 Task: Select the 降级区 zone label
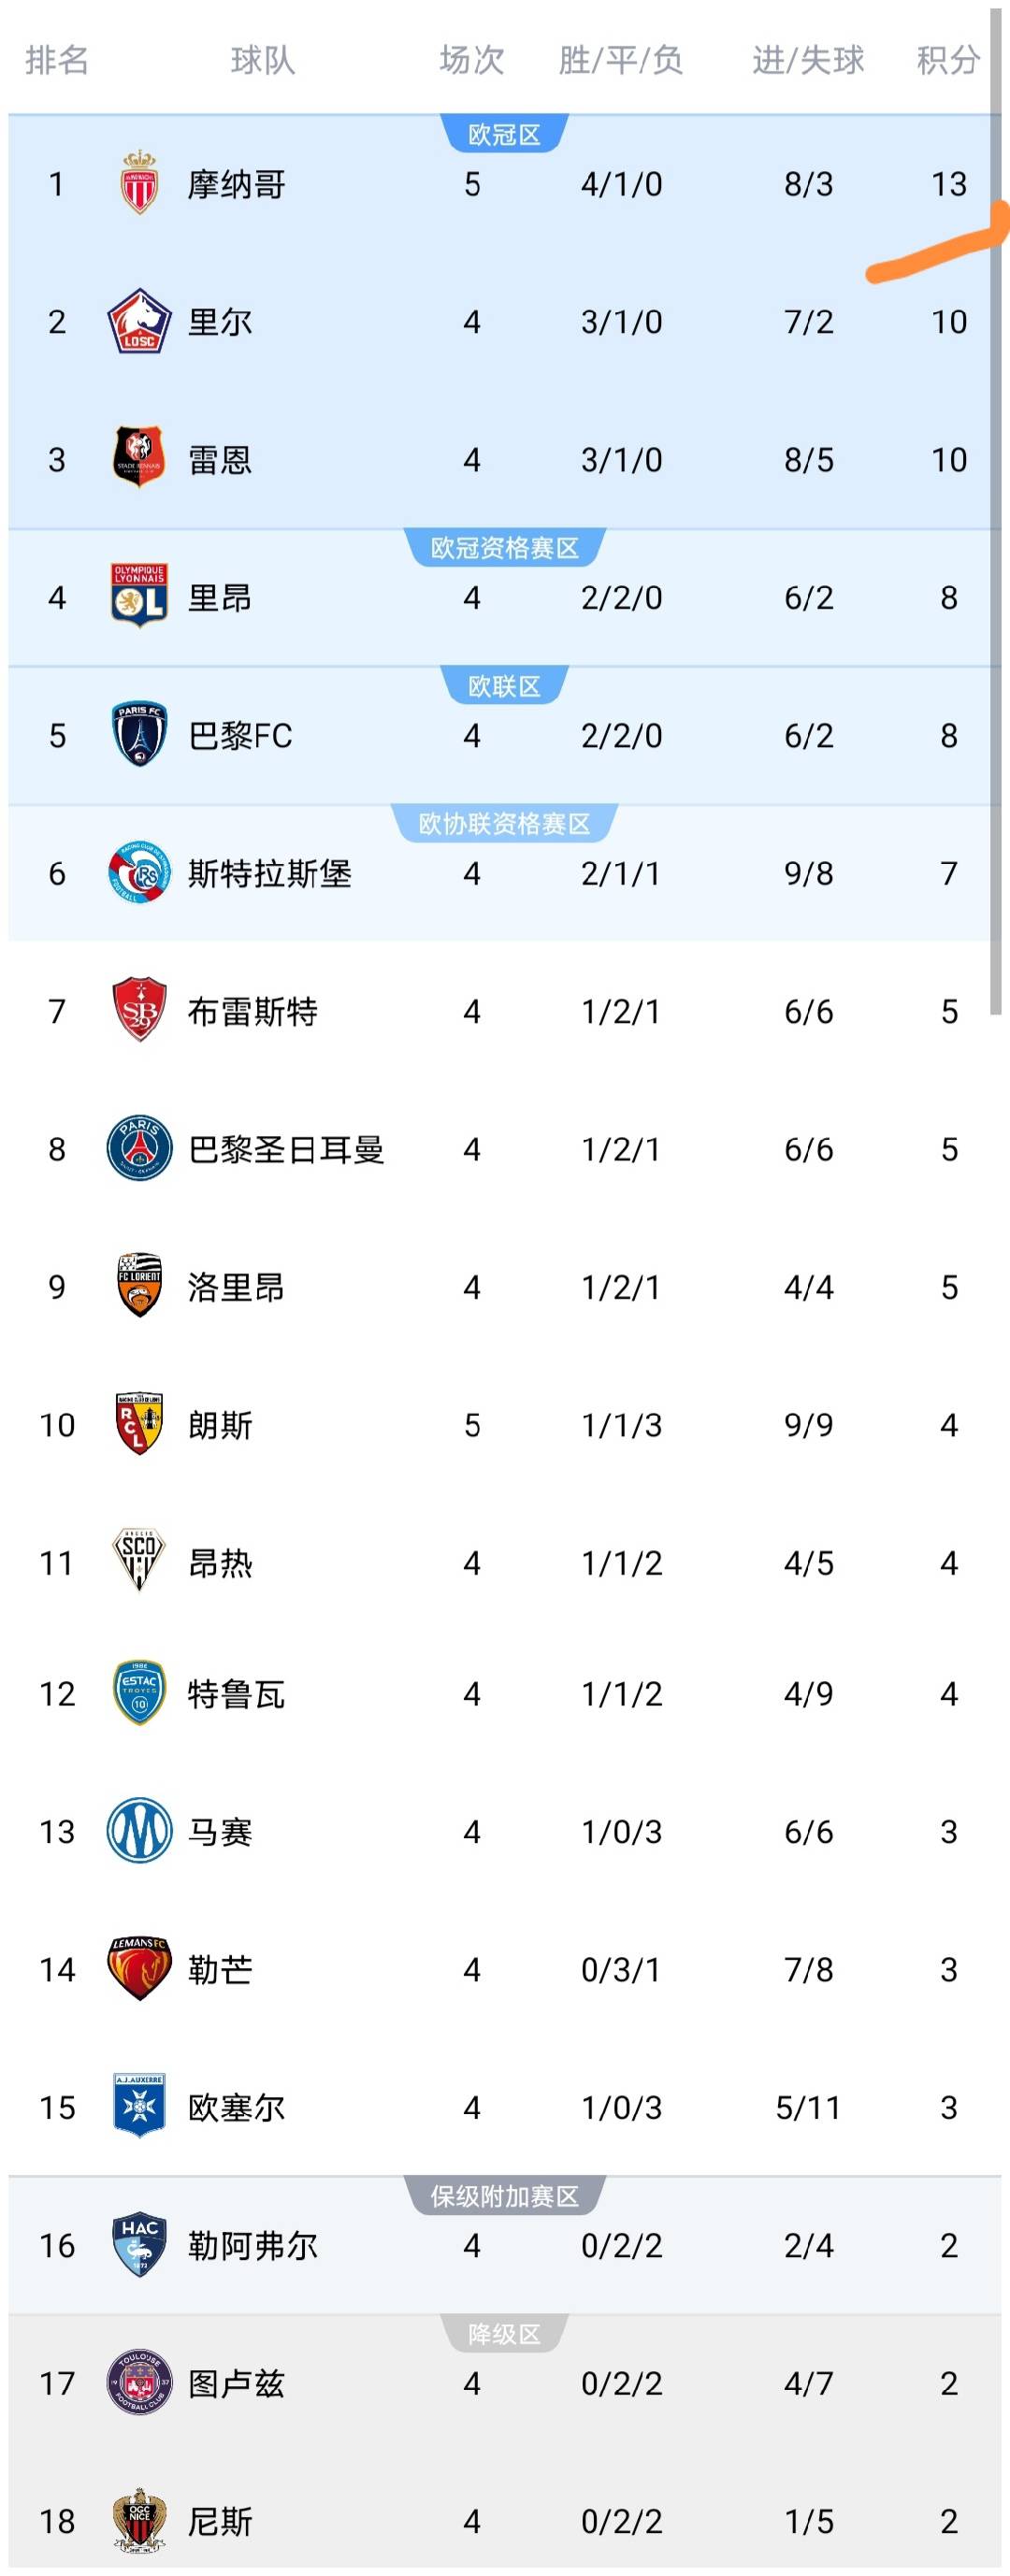point(505,2334)
